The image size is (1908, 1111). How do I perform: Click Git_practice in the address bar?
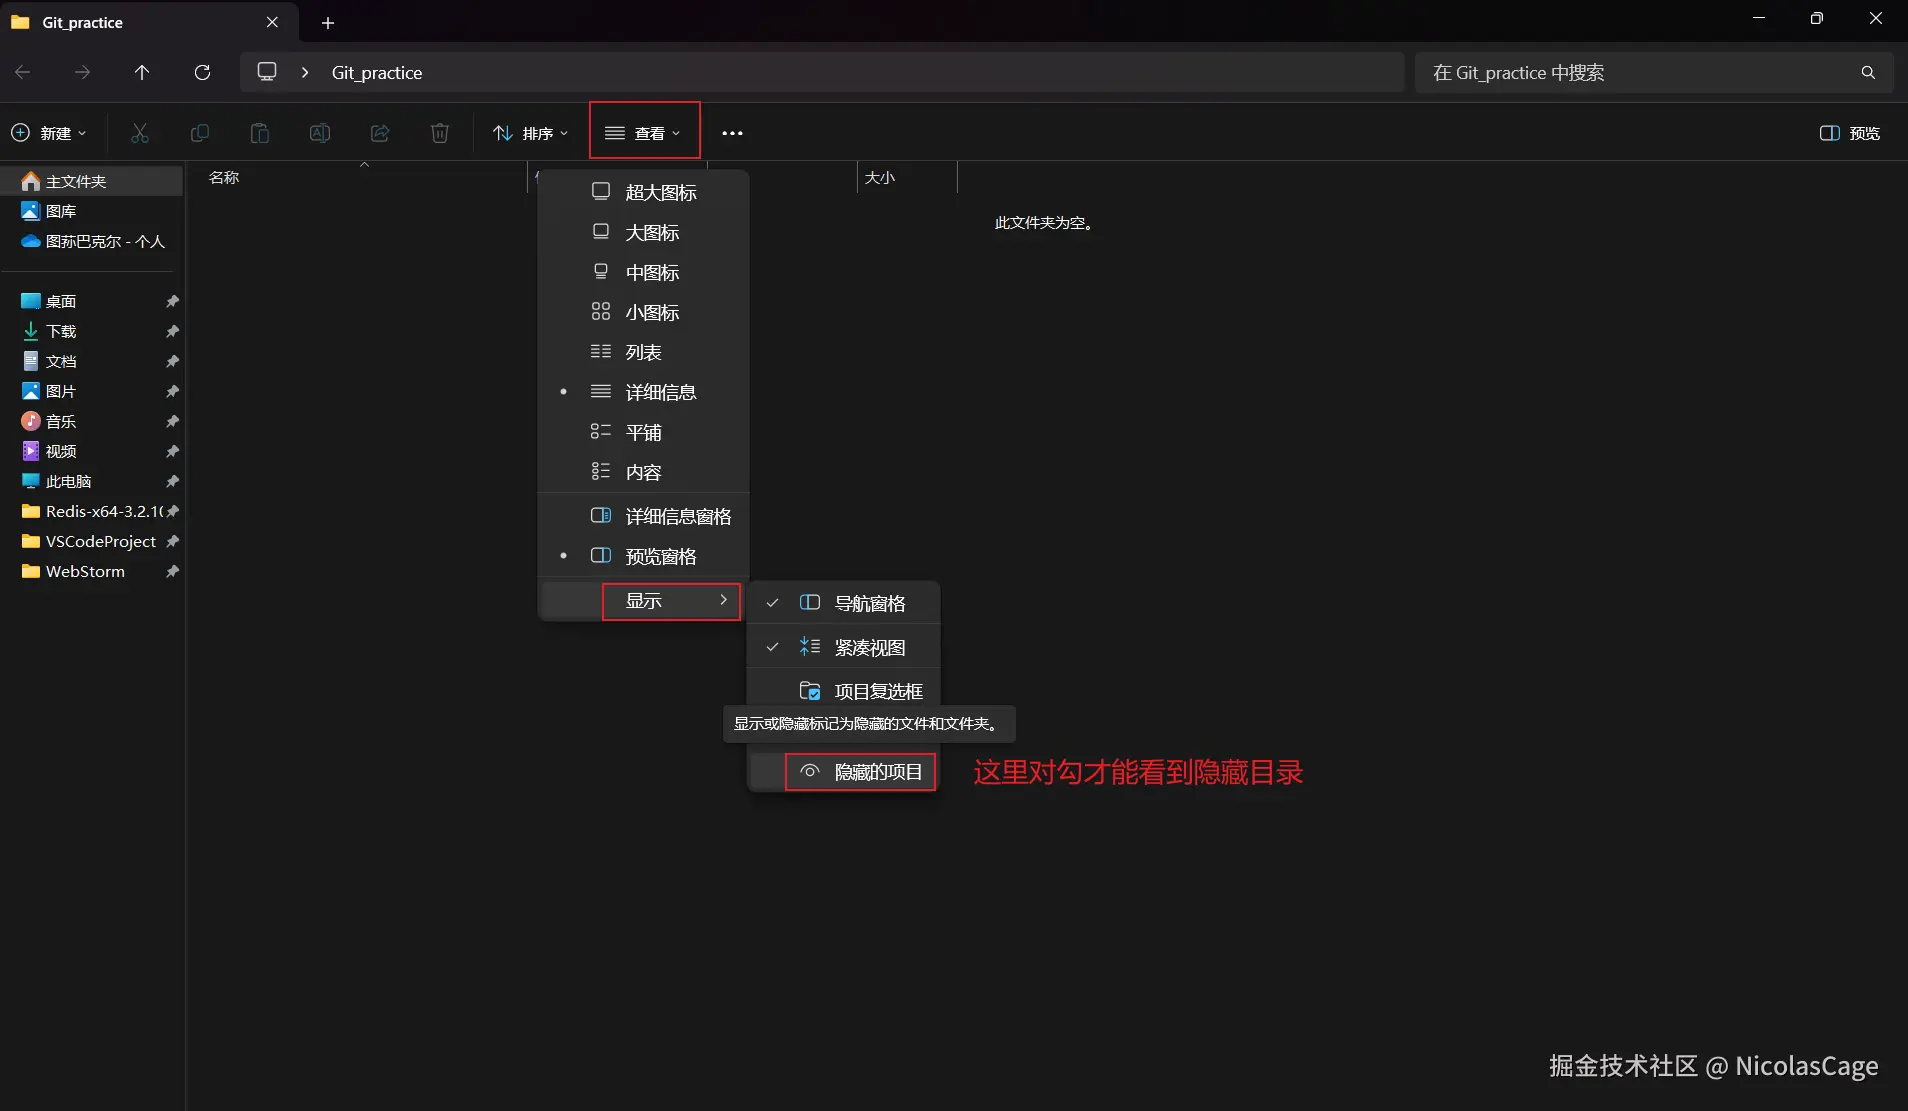tap(377, 72)
